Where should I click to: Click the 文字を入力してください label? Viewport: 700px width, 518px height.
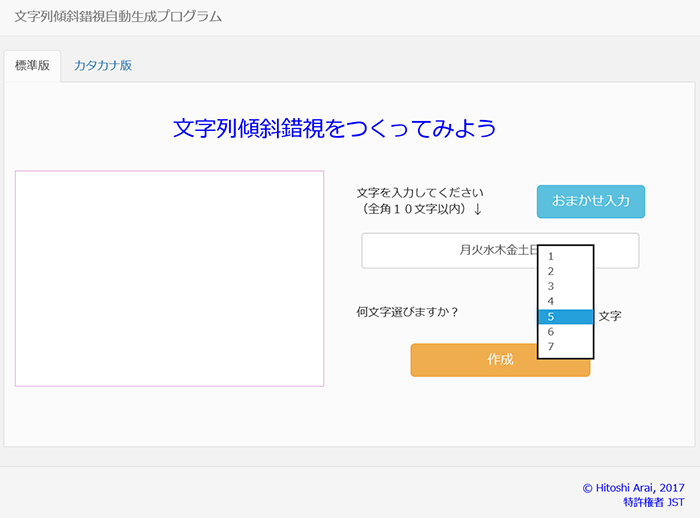point(420,193)
